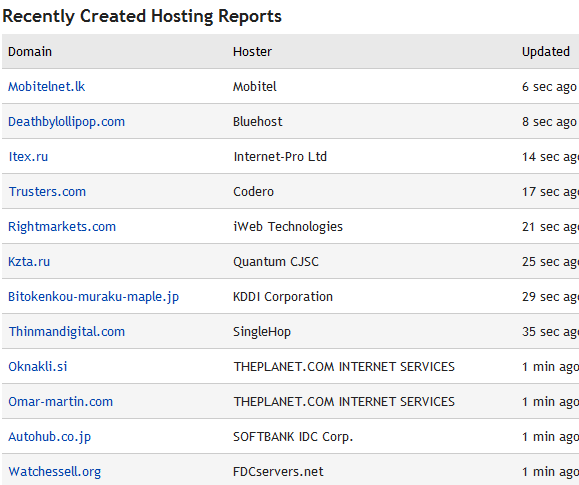Click the iWeb Technologies hoster cell
Image resolution: width=579 pixels, height=485 pixels.
tap(288, 226)
